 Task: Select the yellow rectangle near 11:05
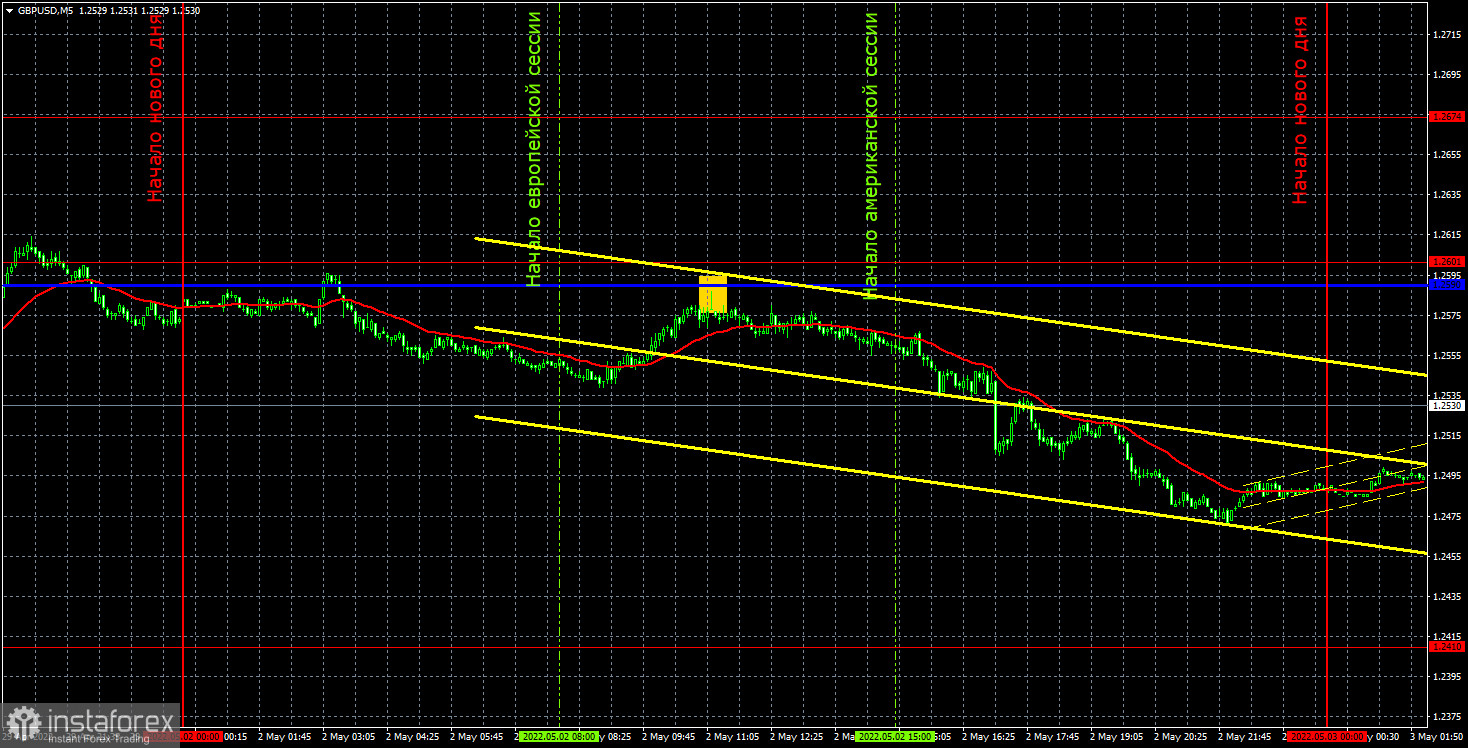[x=712, y=293]
